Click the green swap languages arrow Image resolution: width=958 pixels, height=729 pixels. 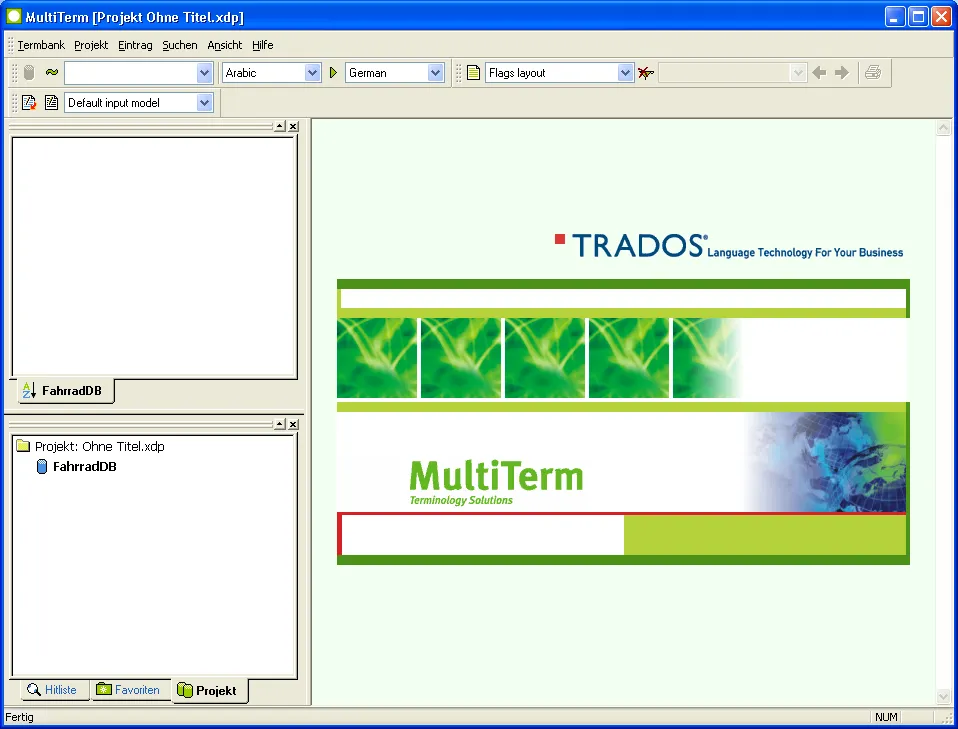coord(333,73)
